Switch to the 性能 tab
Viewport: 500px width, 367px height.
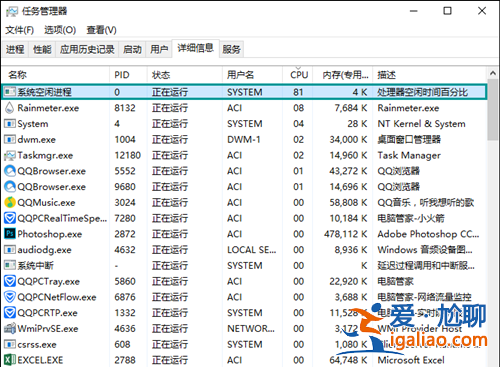point(42,49)
